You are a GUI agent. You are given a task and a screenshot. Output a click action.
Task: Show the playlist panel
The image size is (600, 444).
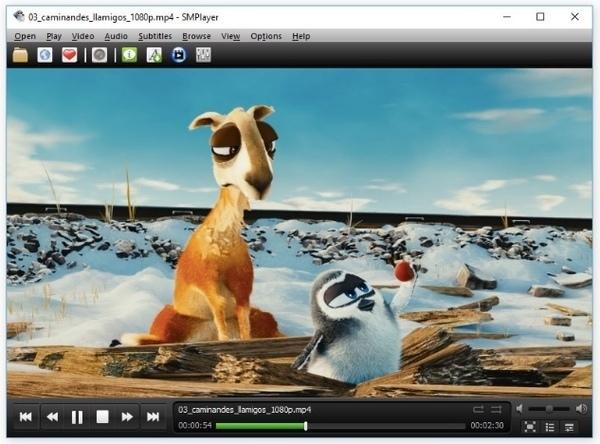pyautogui.click(x=550, y=426)
